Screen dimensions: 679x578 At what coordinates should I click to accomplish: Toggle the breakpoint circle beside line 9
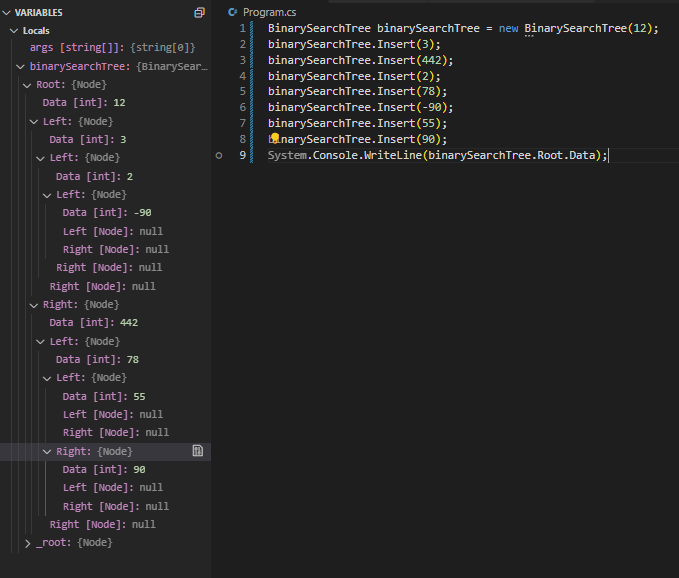coord(219,155)
